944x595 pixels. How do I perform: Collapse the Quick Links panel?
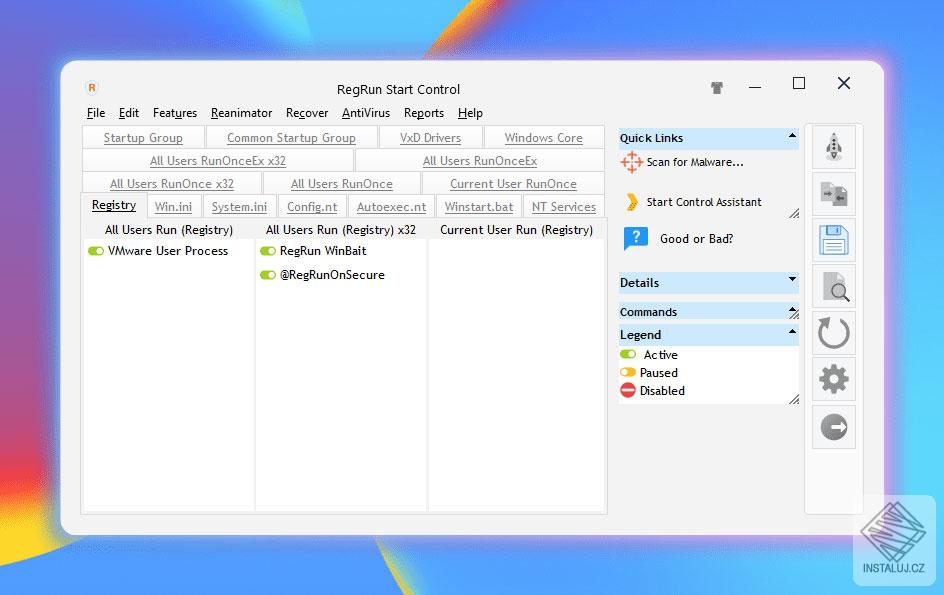(792, 136)
